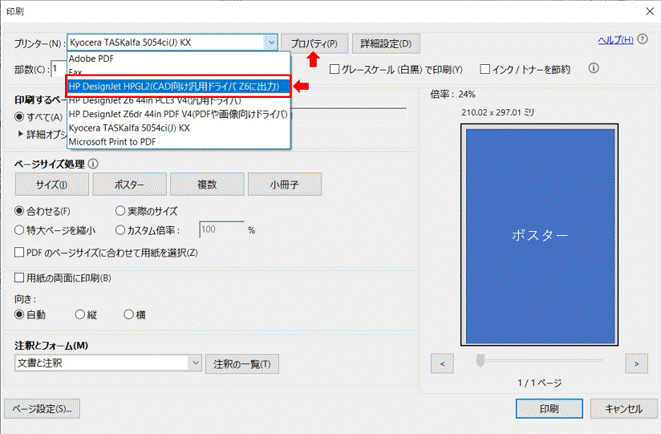Image resolution: width=661 pixels, height=434 pixels.
Task: Open printer プロパティ (Properties) button
Action: pos(314,44)
